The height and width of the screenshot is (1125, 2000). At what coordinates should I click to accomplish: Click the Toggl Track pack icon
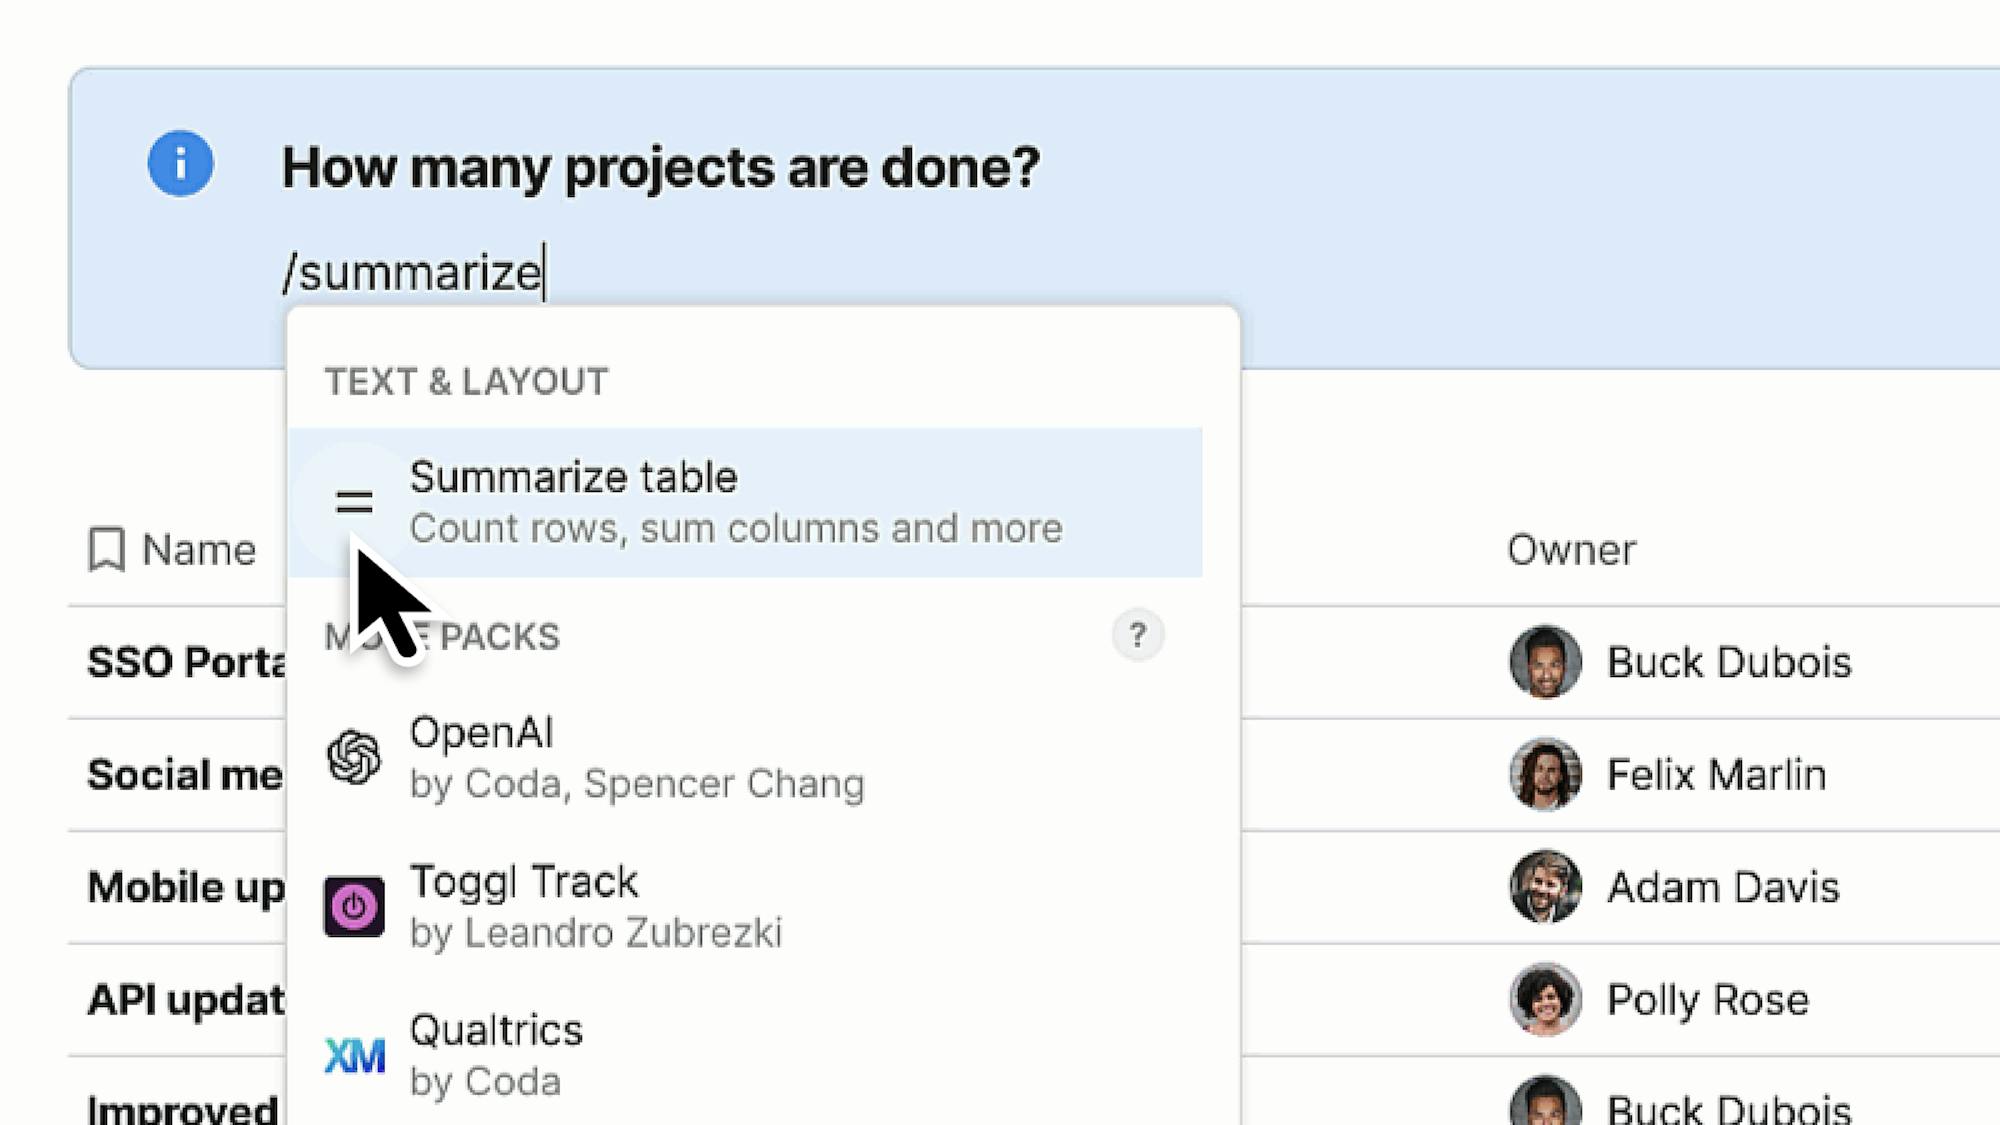354,907
